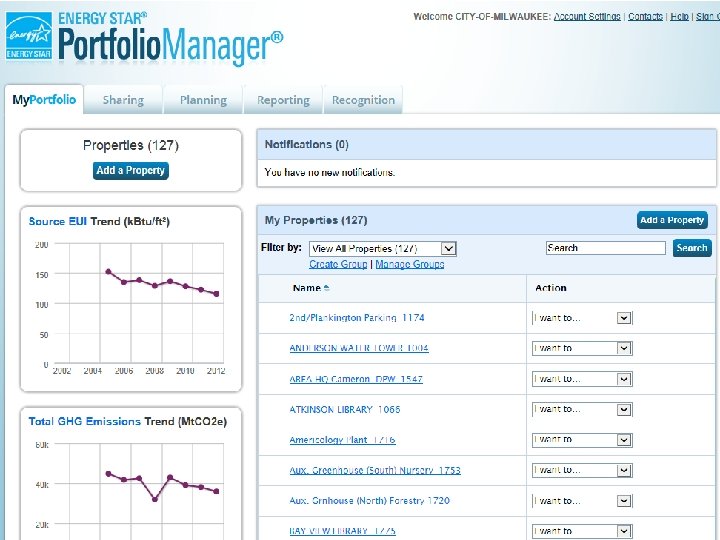Open Aux. Greenhouse (South) Nursery 1753 property
This screenshot has width=720, height=540.
click(x=375, y=470)
